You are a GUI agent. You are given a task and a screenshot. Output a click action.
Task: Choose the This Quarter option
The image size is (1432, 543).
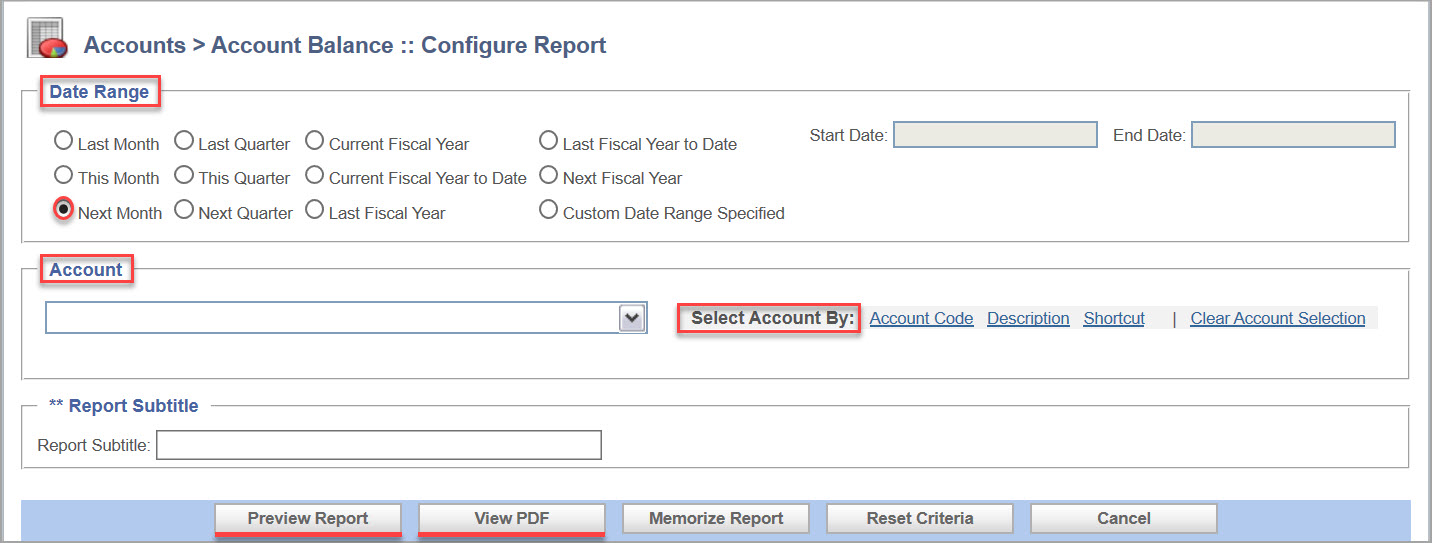click(x=183, y=175)
